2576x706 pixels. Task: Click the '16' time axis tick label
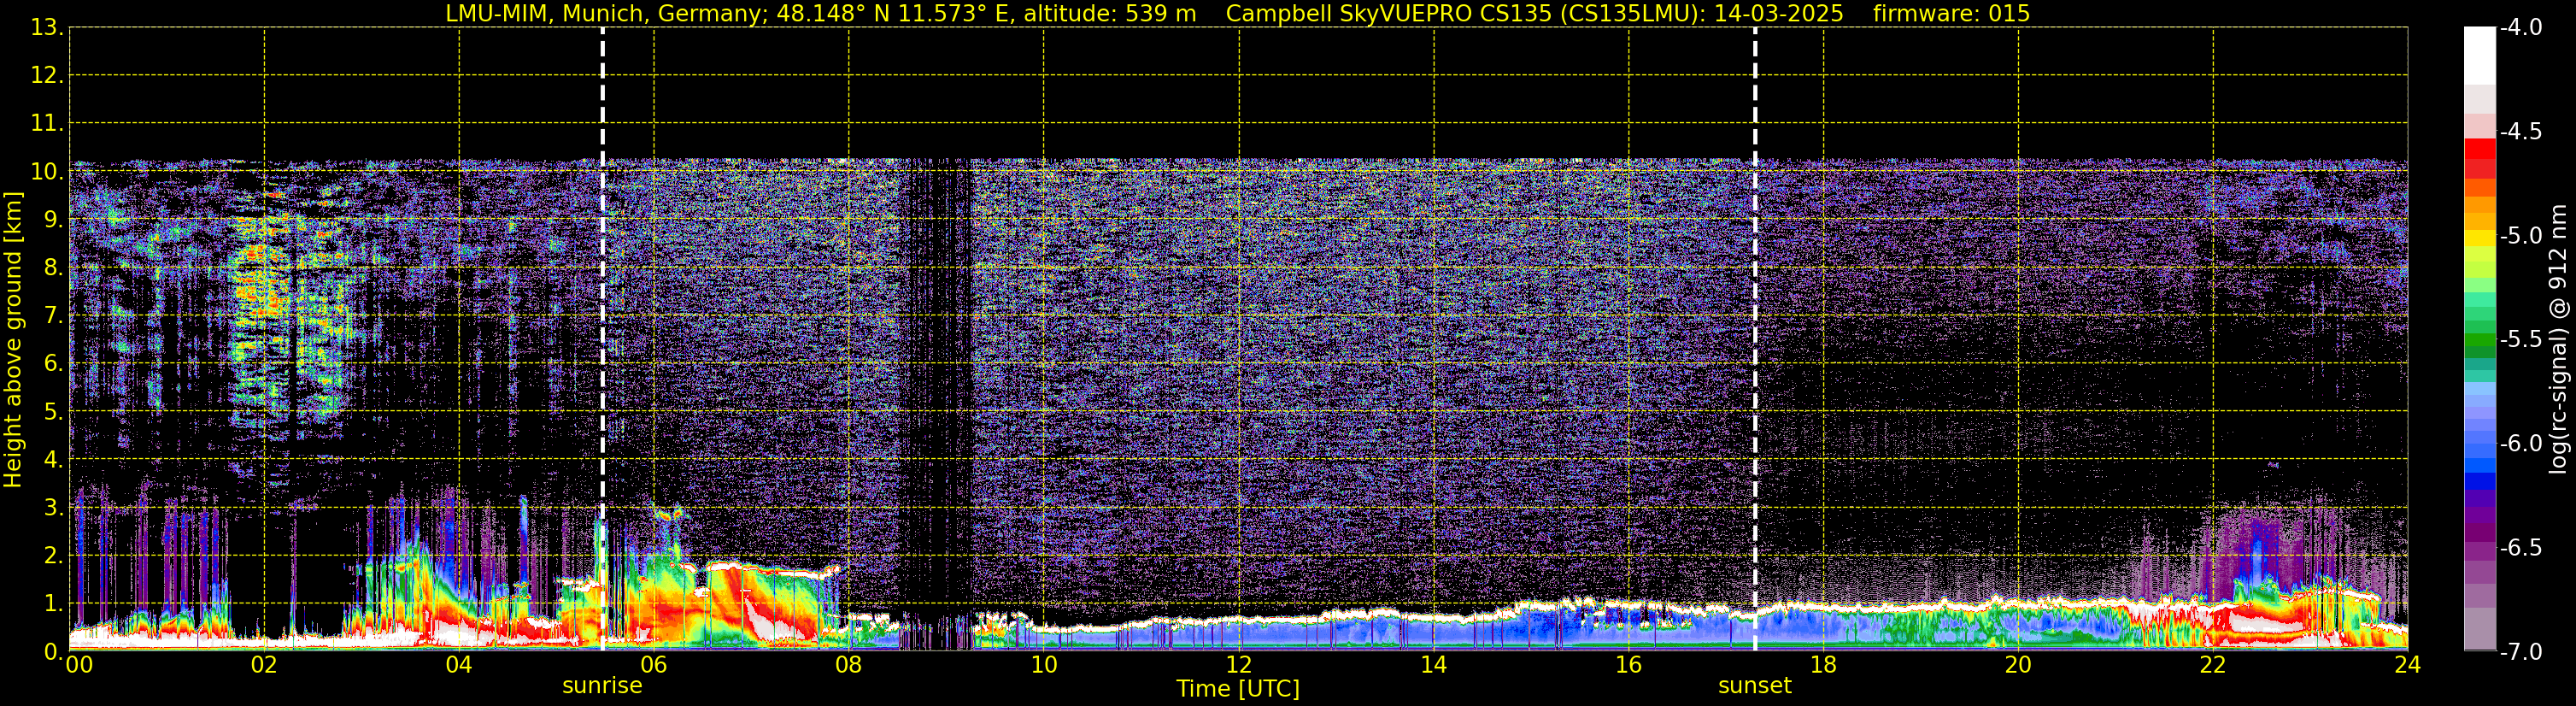coord(1629,665)
